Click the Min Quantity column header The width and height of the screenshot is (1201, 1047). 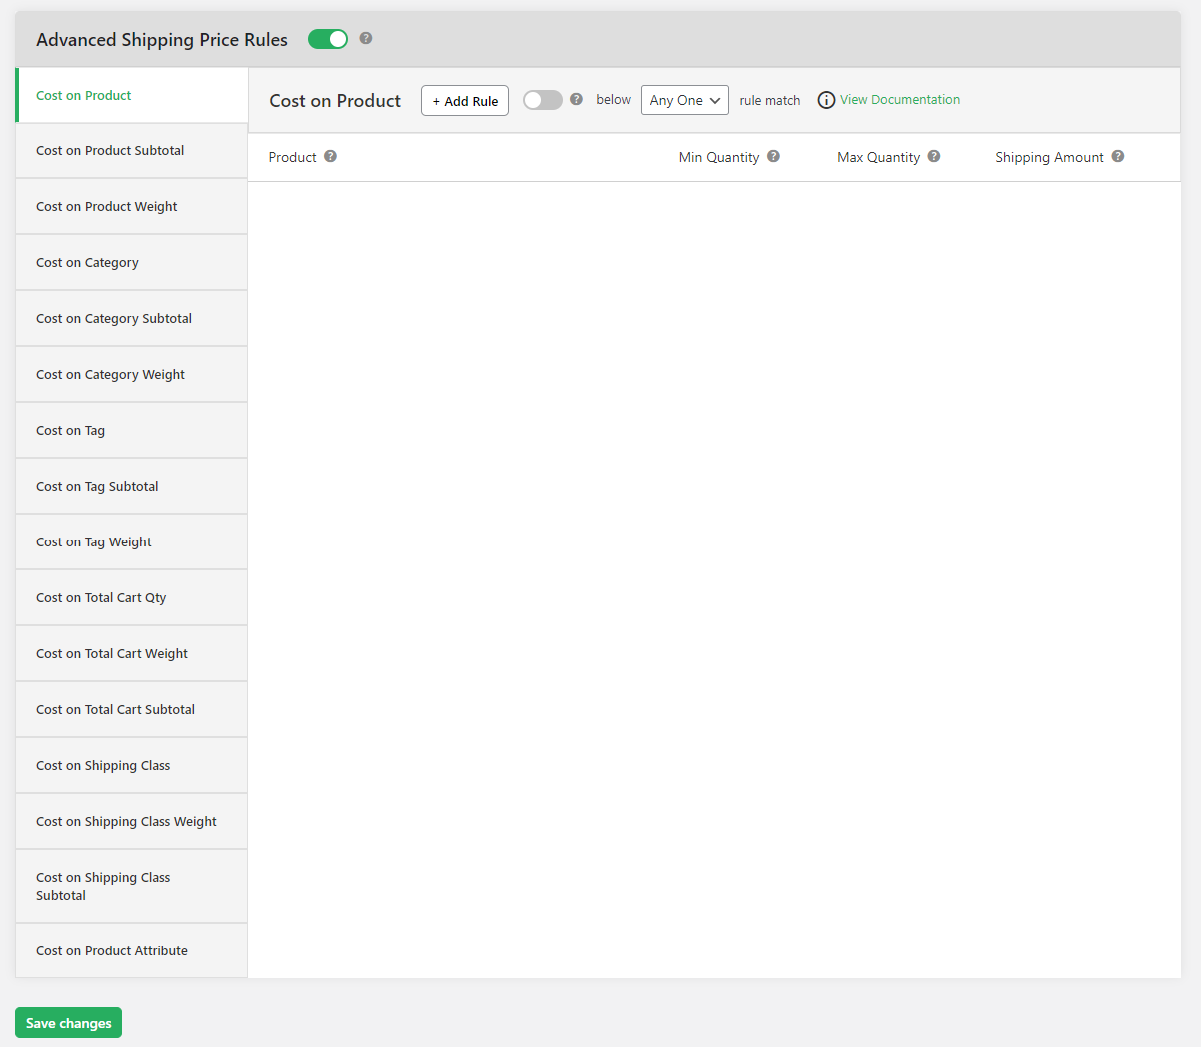[x=719, y=157]
